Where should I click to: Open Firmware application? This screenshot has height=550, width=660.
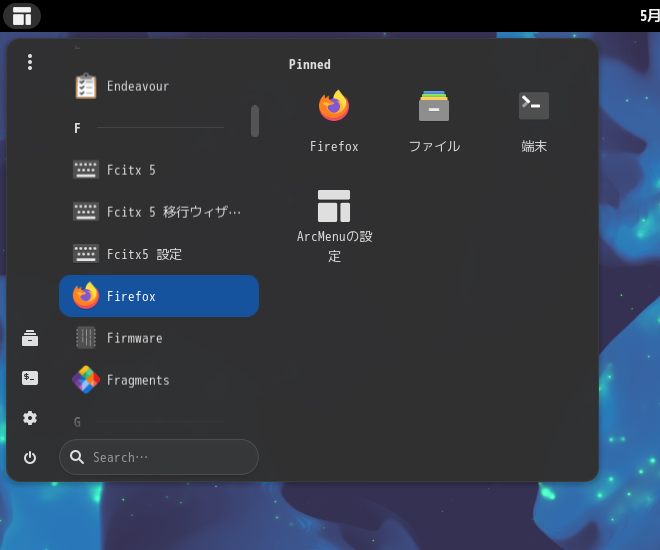point(159,338)
